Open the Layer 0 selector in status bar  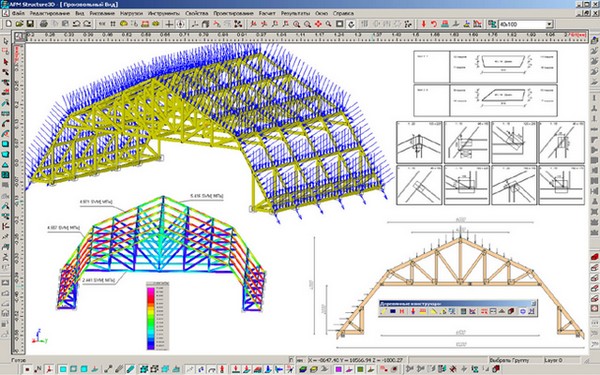click(561, 360)
